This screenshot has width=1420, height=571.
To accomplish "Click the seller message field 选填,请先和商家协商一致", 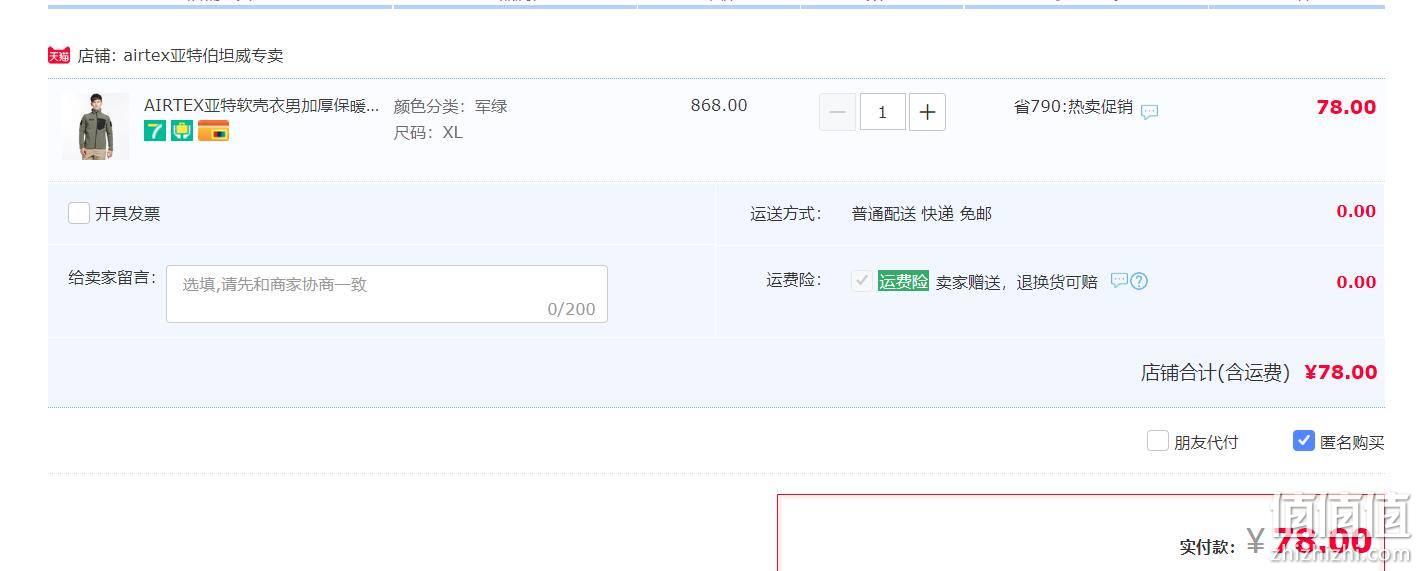I will point(387,294).
